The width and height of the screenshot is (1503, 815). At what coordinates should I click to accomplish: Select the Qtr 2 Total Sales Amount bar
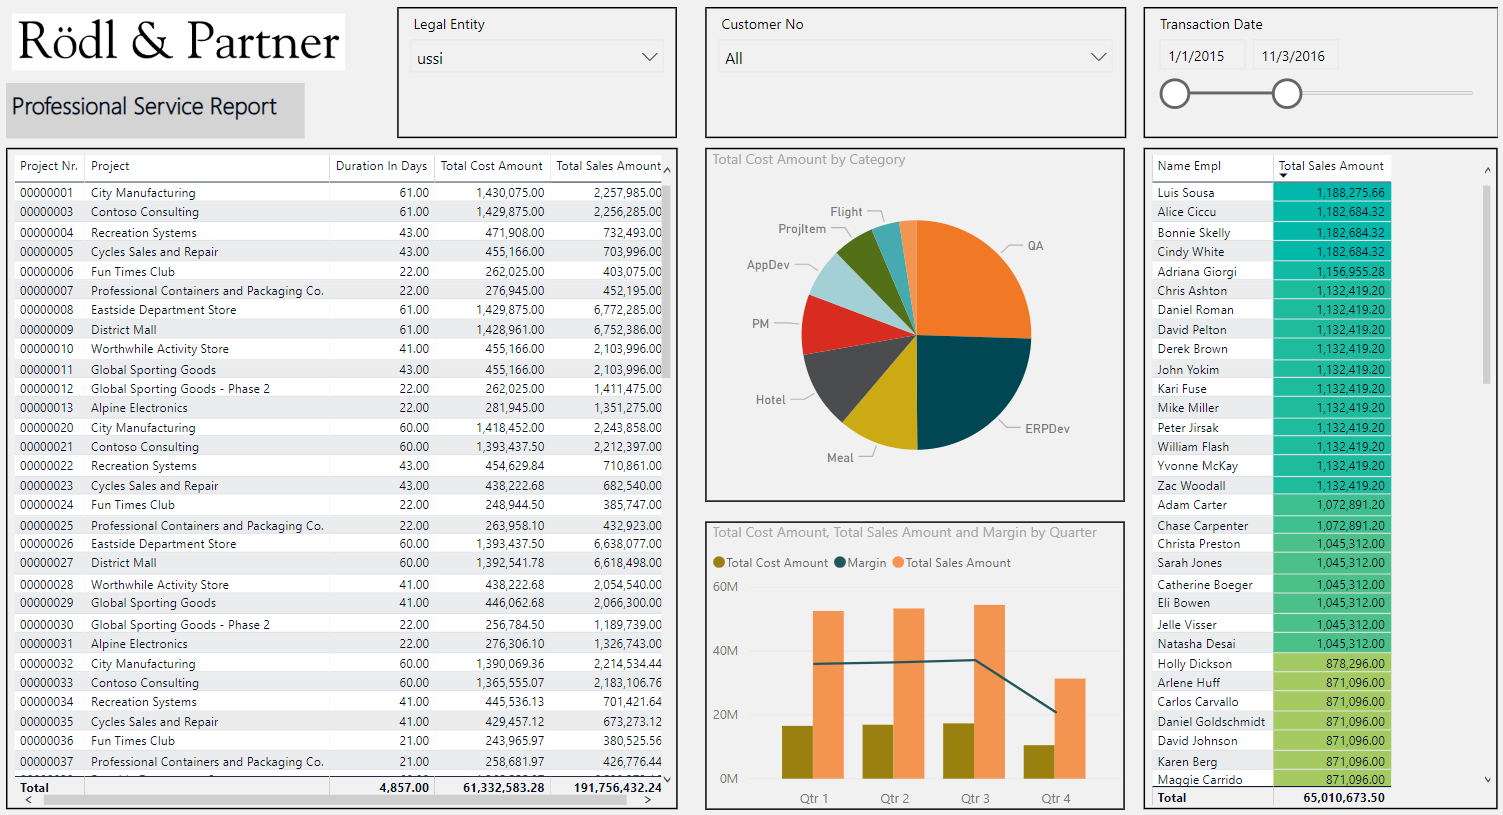point(909,694)
